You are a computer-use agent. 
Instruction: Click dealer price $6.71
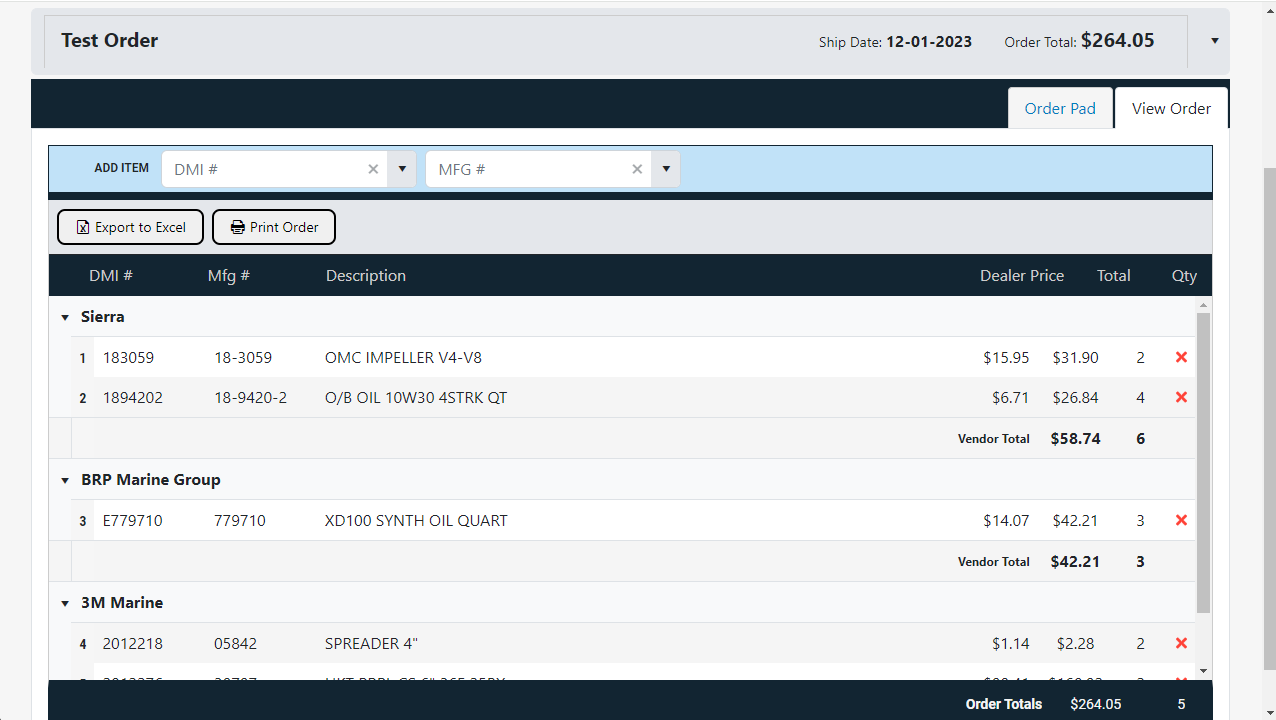click(1011, 397)
